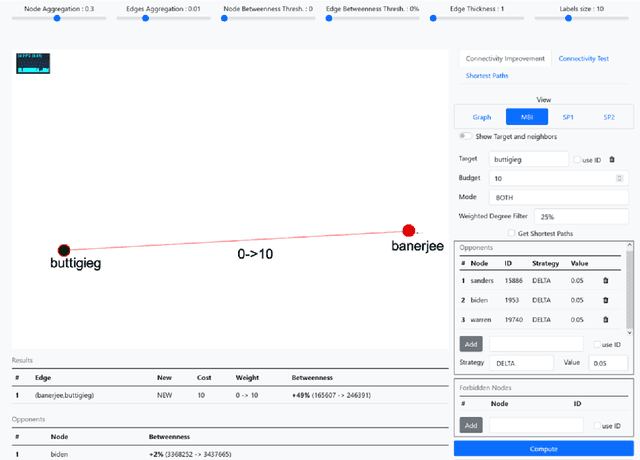Click Add button in Opponents panel

[x=471, y=344]
